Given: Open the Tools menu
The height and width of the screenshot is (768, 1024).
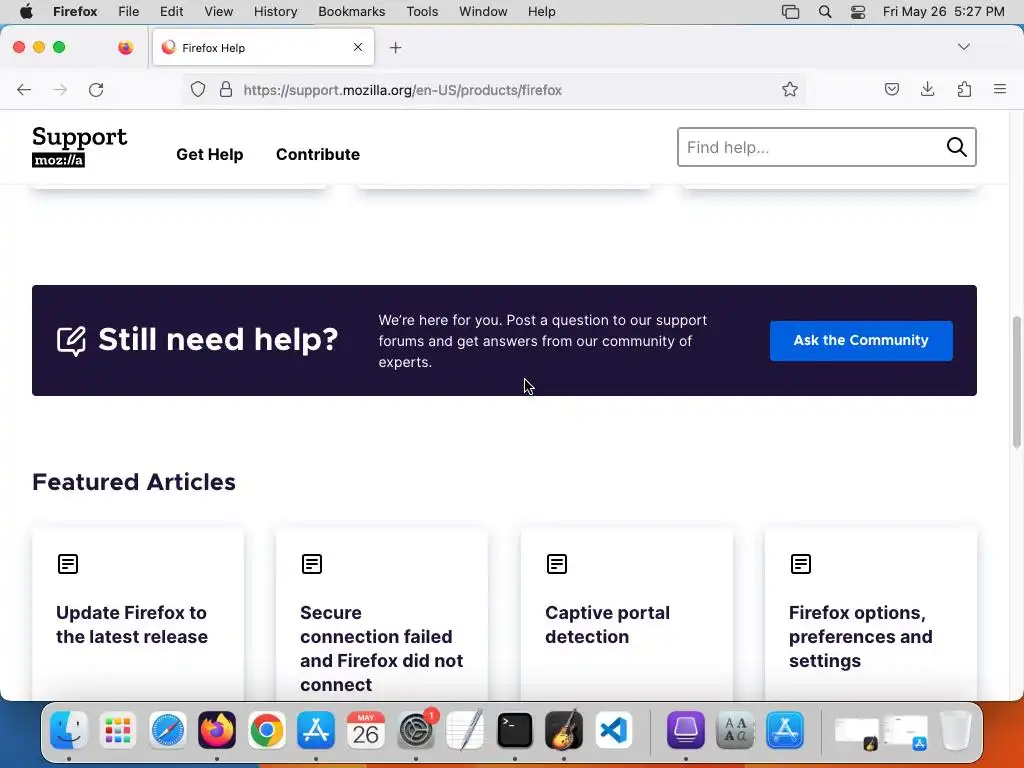Looking at the screenshot, I should coord(422,12).
